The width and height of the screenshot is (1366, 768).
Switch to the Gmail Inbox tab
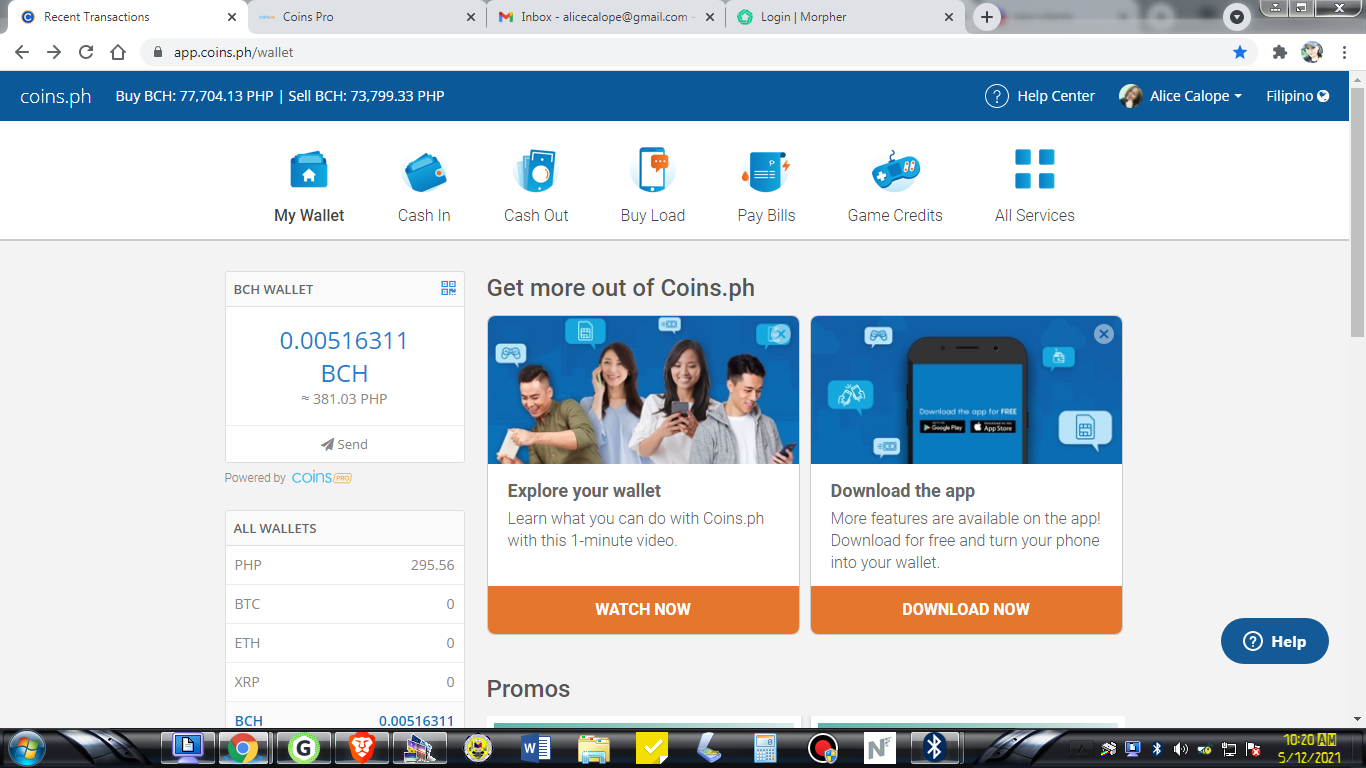606,17
